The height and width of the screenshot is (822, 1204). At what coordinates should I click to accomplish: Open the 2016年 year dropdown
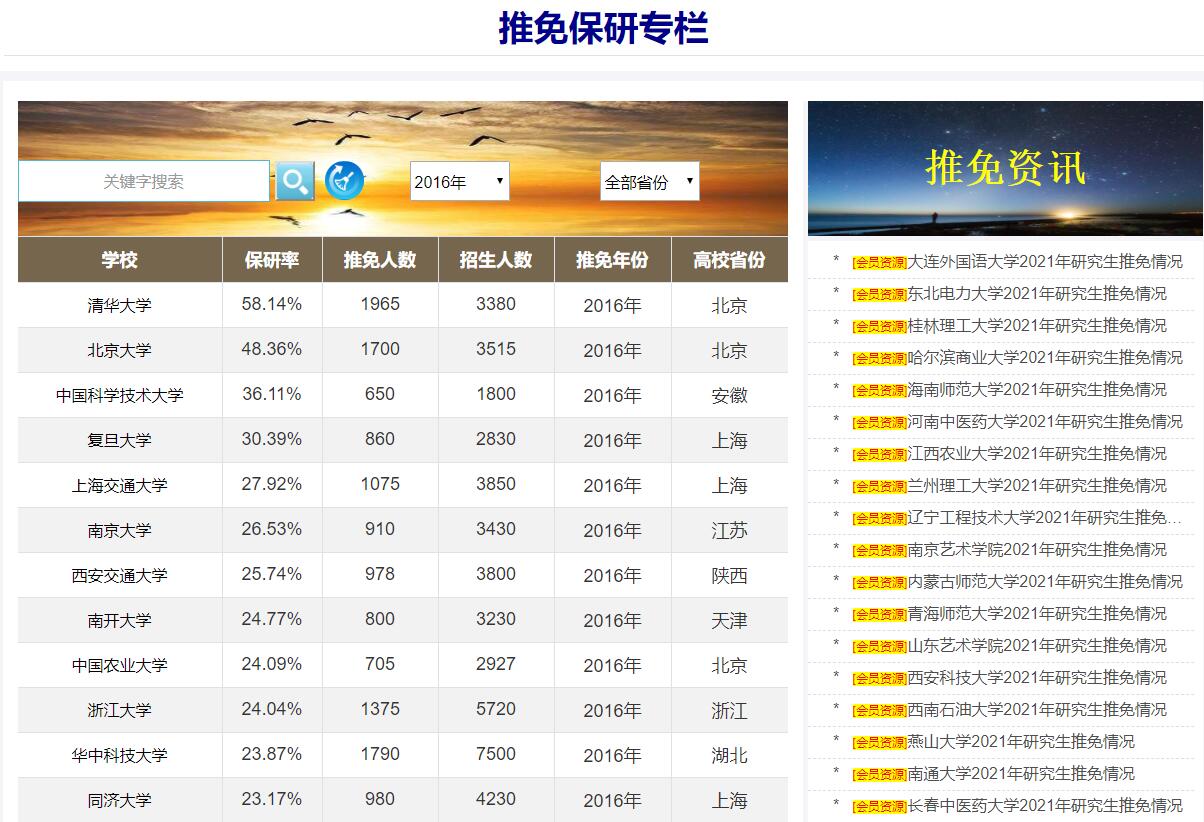point(459,182)
